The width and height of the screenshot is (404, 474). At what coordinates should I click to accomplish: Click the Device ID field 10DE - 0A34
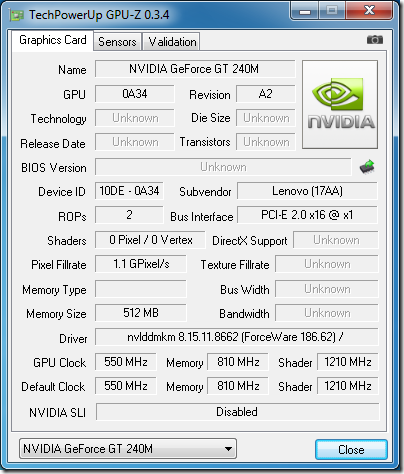[129, 191]
